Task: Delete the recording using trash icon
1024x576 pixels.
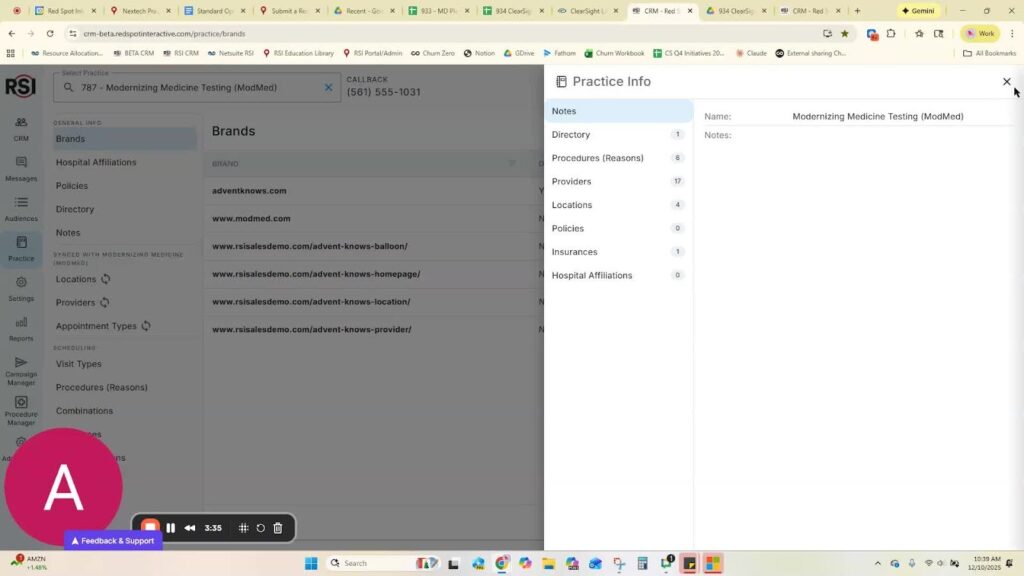Action: point(278,528)
